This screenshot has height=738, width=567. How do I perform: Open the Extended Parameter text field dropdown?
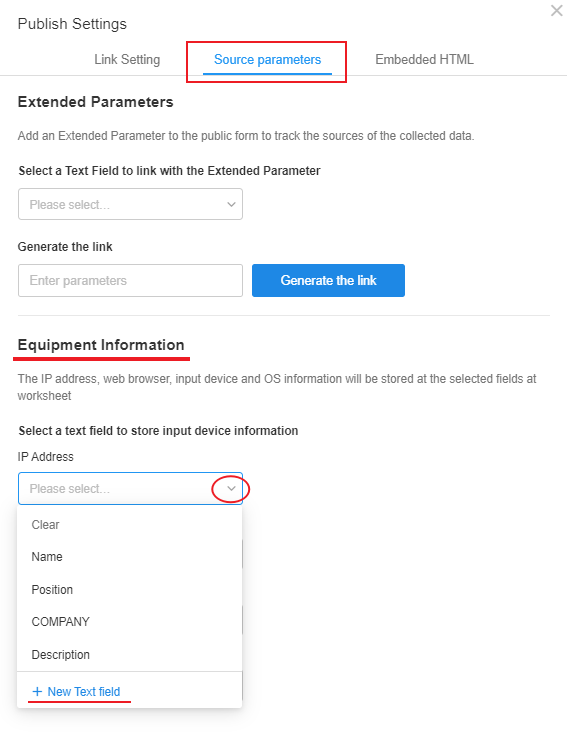(x=130, y=204)
